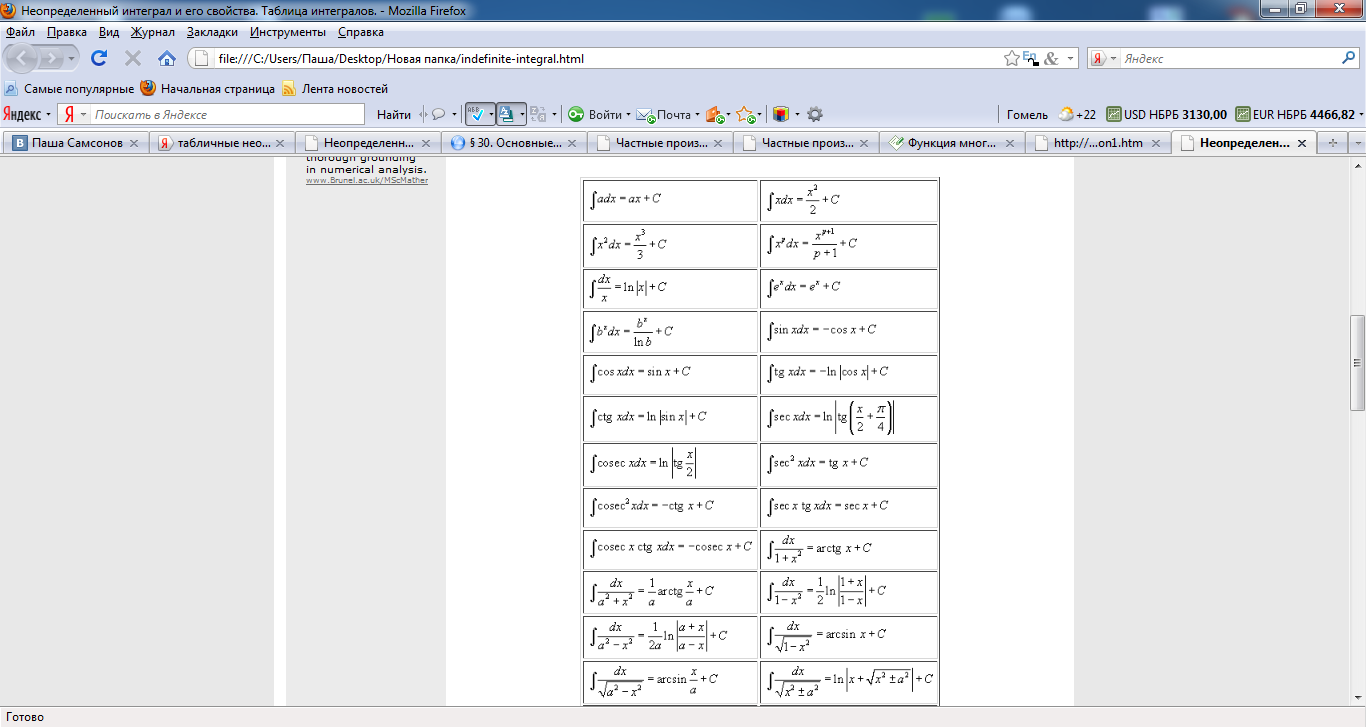The height and width of the screenshot is (728, 1366).
Task: Open the Инструменты menu
Action: [x=288, y=32]
